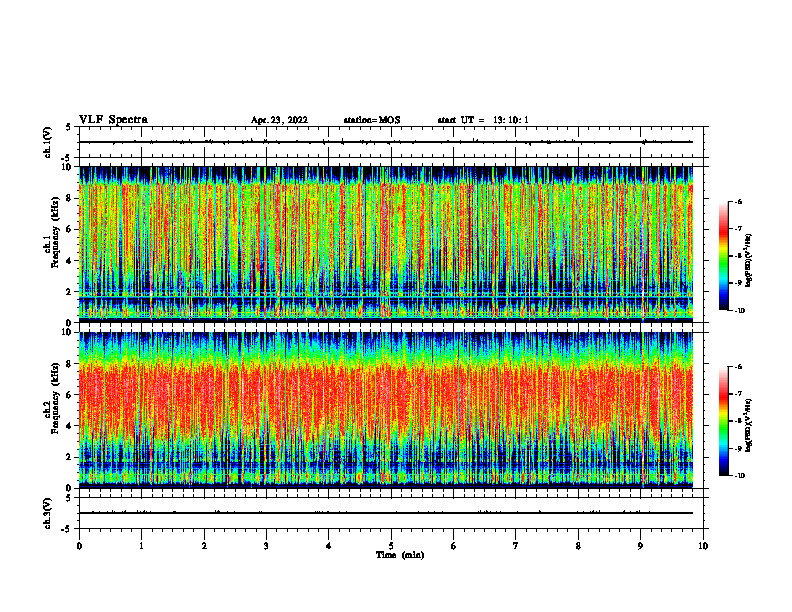This screenshot has width=792, height=612.
Task: Select ch.1 "Frequency (kHz)" axis label
Action: 56,232
